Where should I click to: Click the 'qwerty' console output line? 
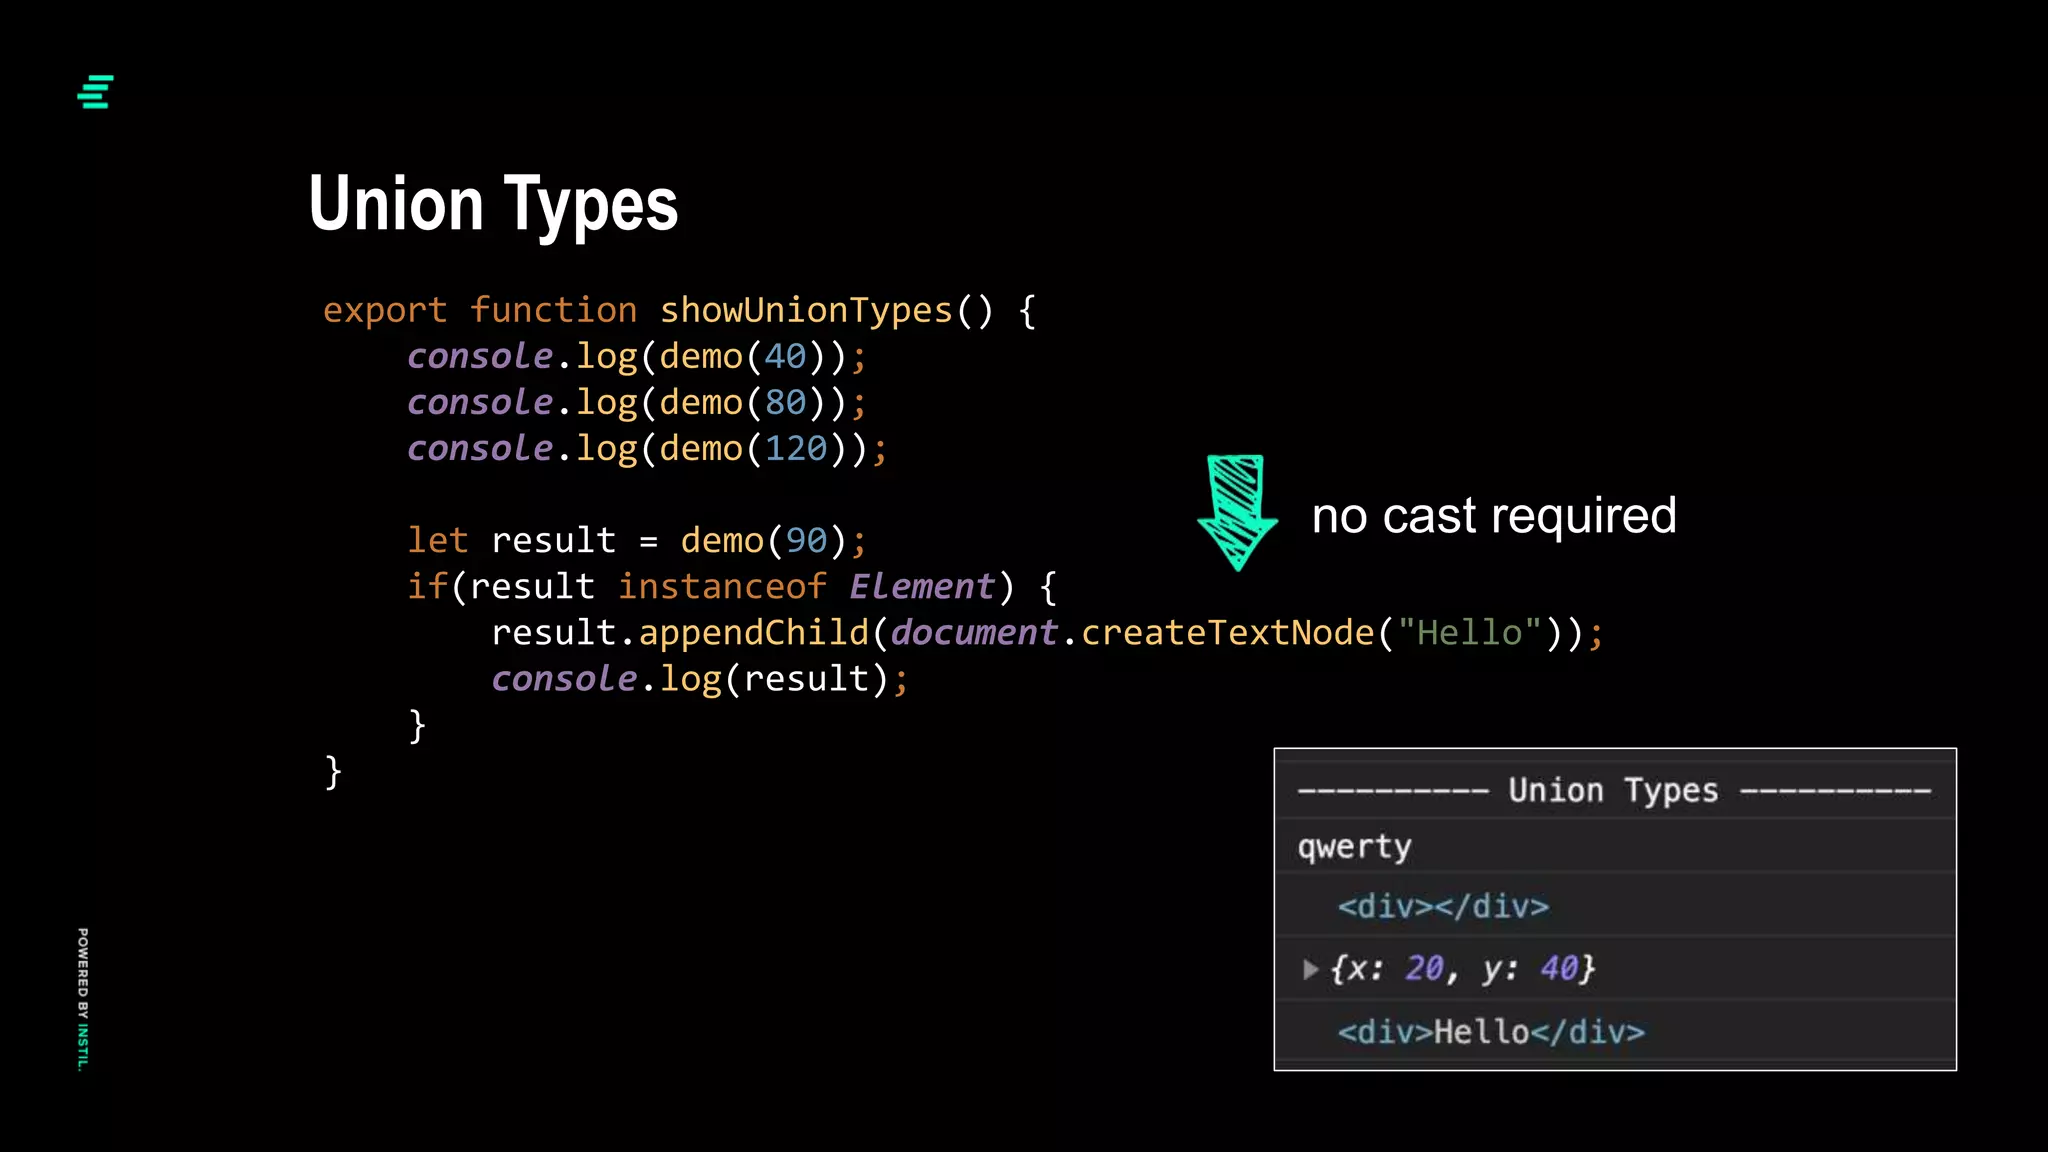(x=1354, y=847)
